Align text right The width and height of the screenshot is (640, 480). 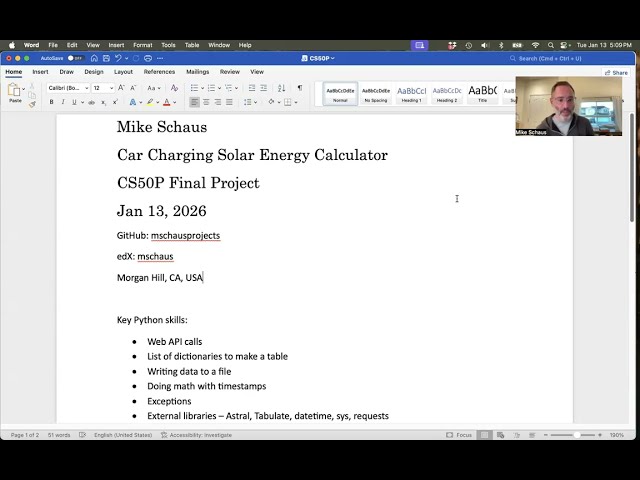tap(218, 102)
